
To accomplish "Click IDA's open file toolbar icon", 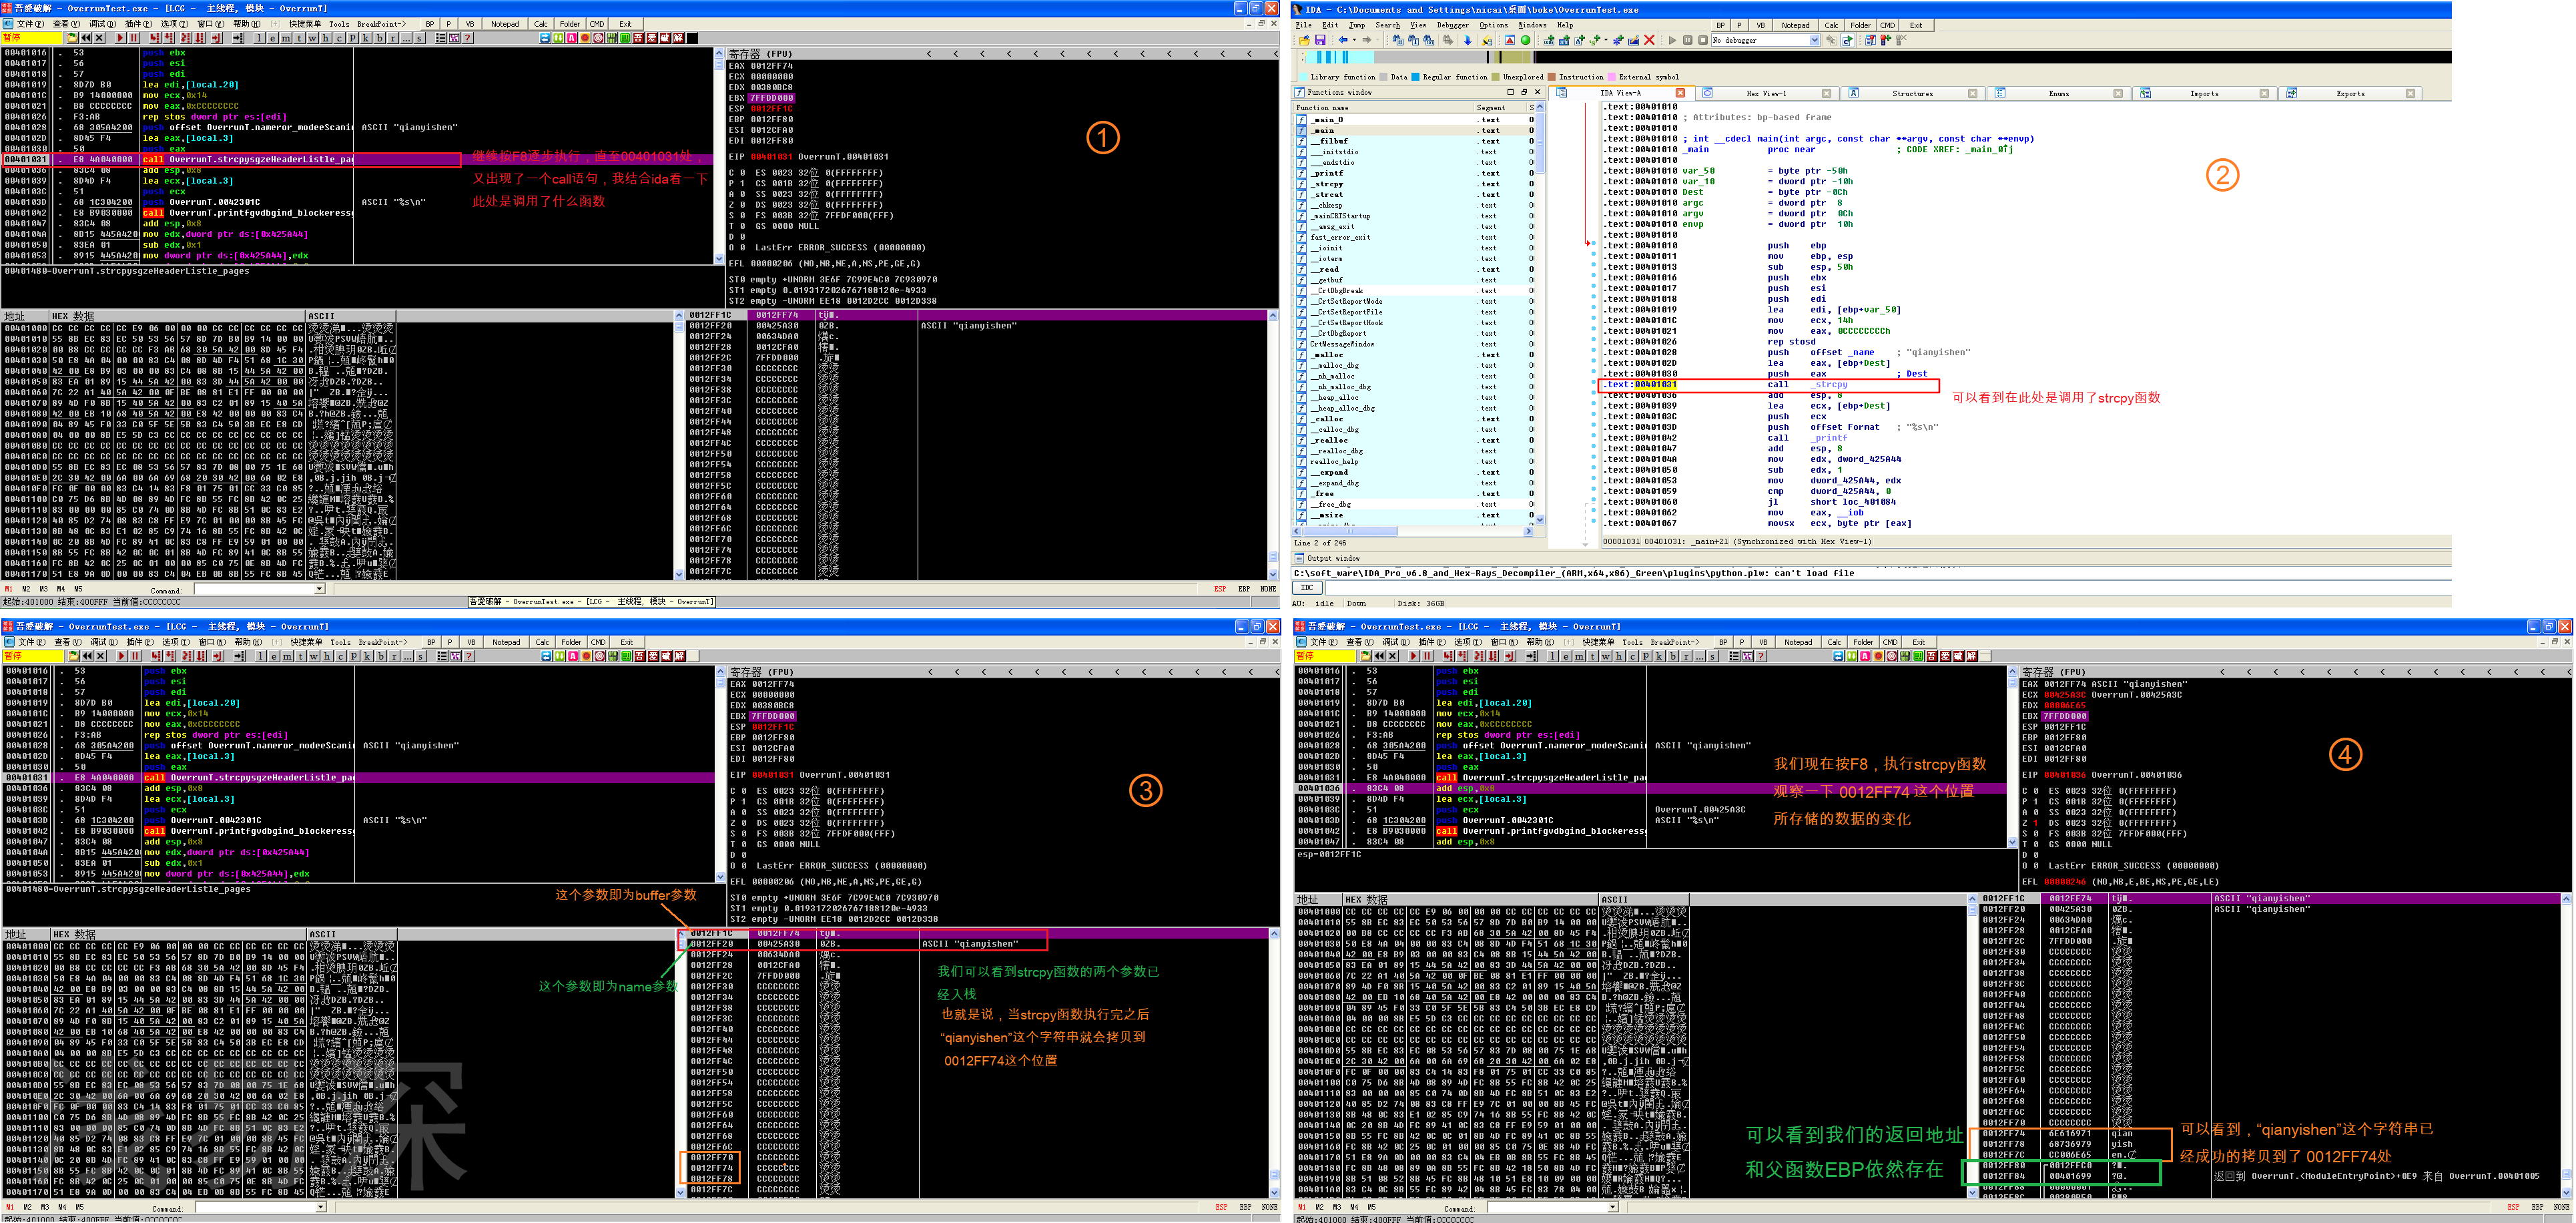I will (x=1305, y=41).
